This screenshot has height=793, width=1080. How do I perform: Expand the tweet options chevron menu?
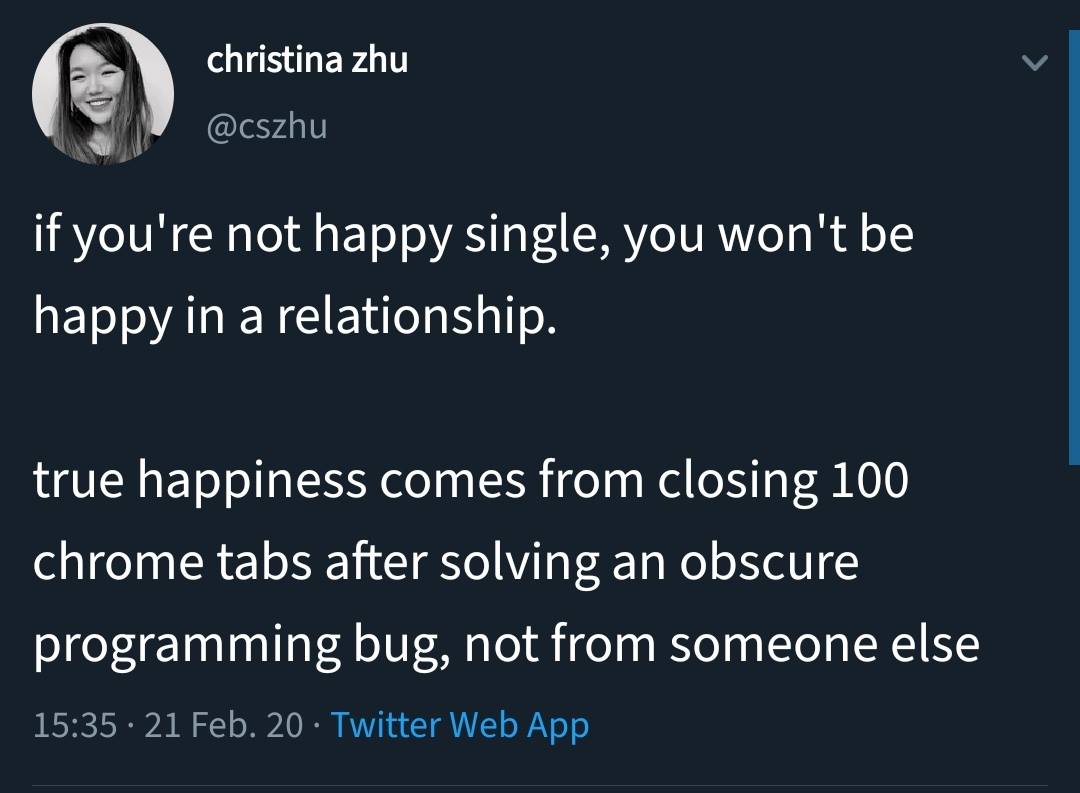coord(1034,64)
